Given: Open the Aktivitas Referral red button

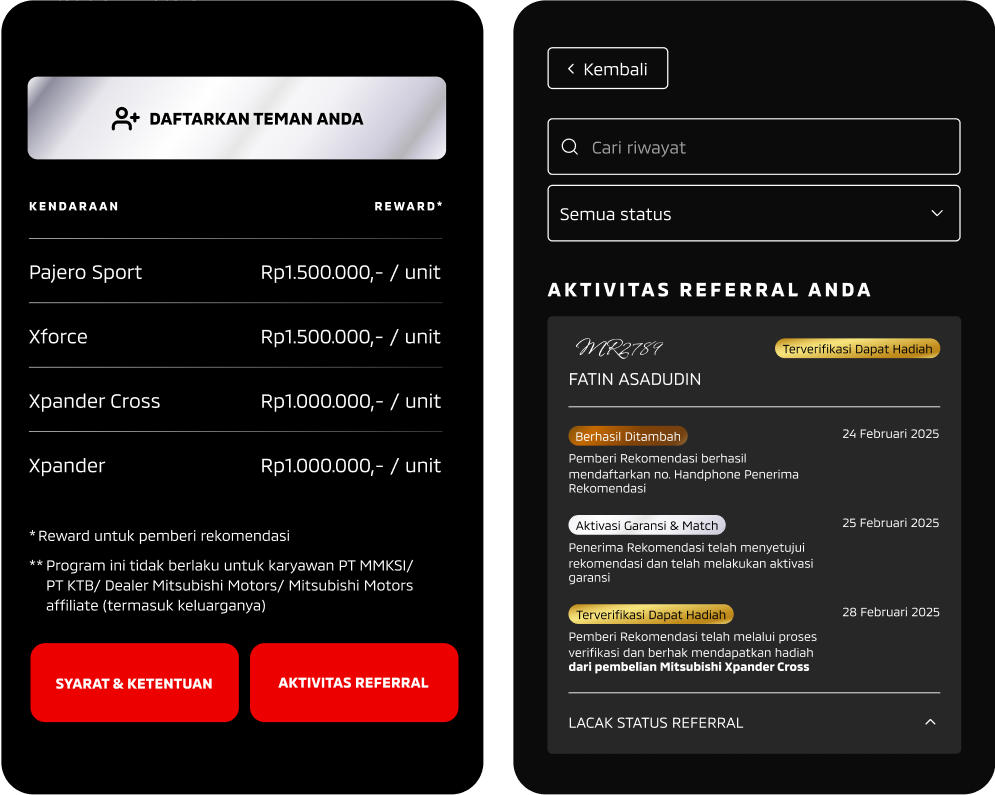Looking at the screenshot, I should [353, 683].
